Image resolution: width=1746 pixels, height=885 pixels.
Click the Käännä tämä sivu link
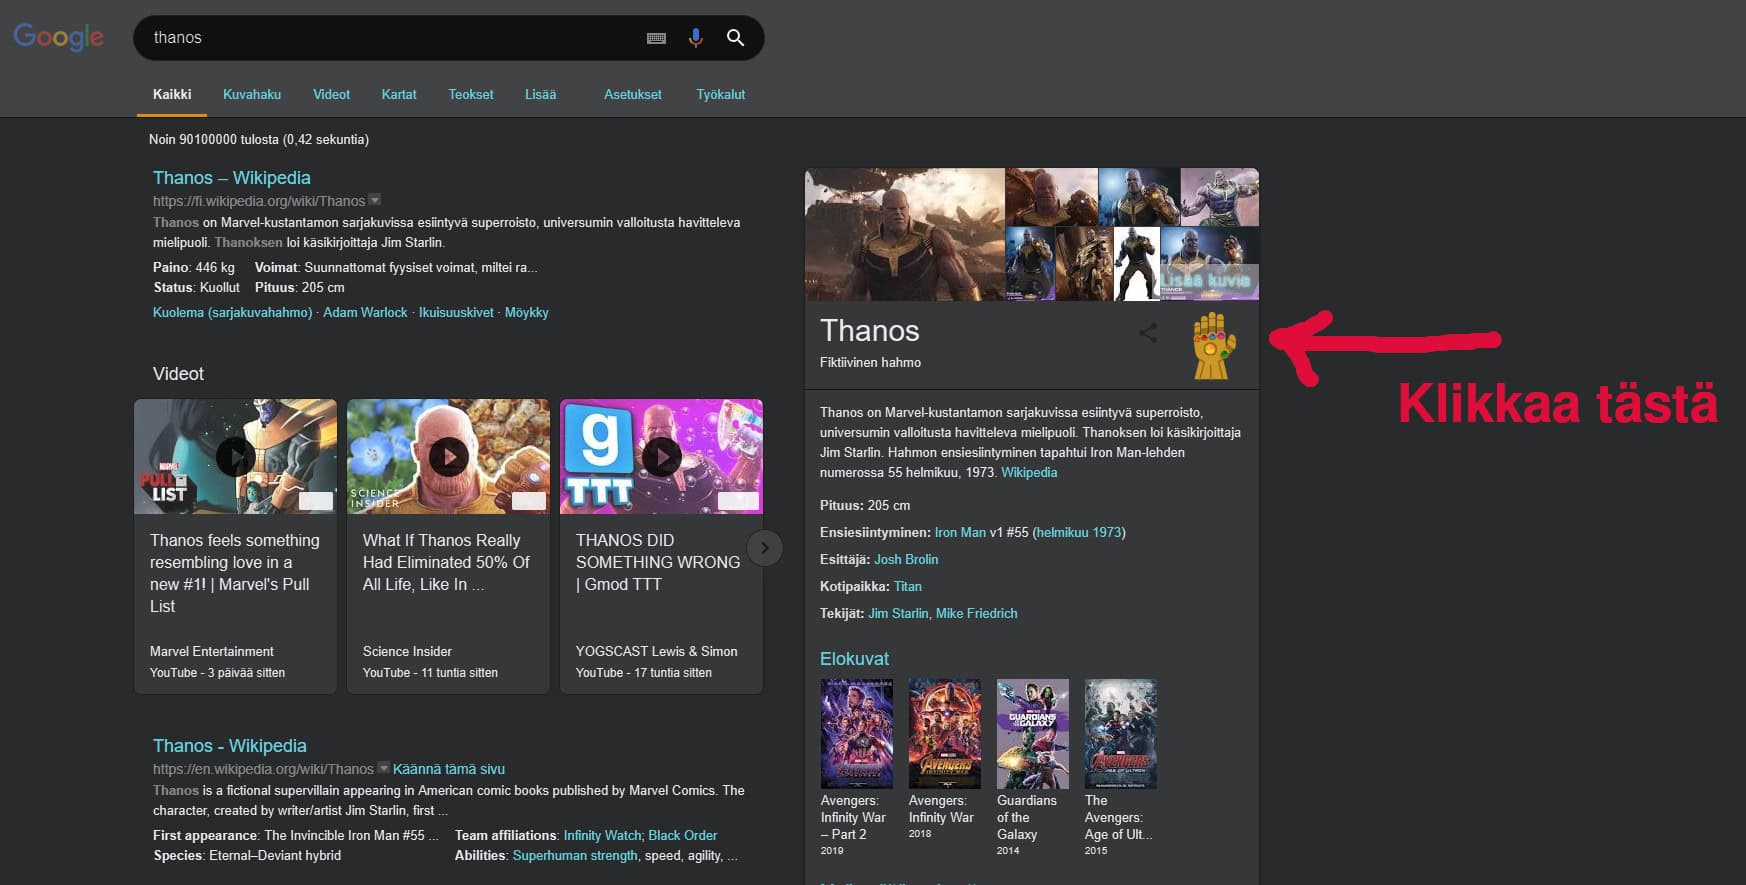pyautogui.click(x=449, y=769)
